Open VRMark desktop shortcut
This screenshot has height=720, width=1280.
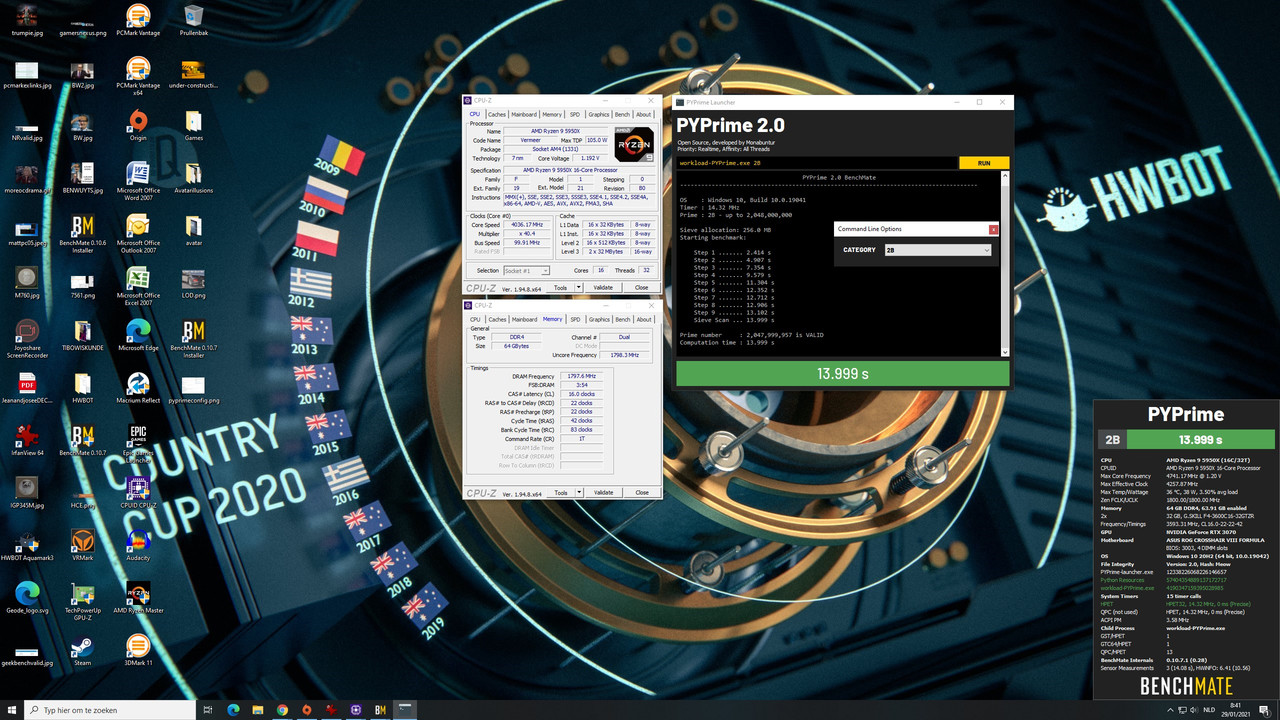click(82, 545)
